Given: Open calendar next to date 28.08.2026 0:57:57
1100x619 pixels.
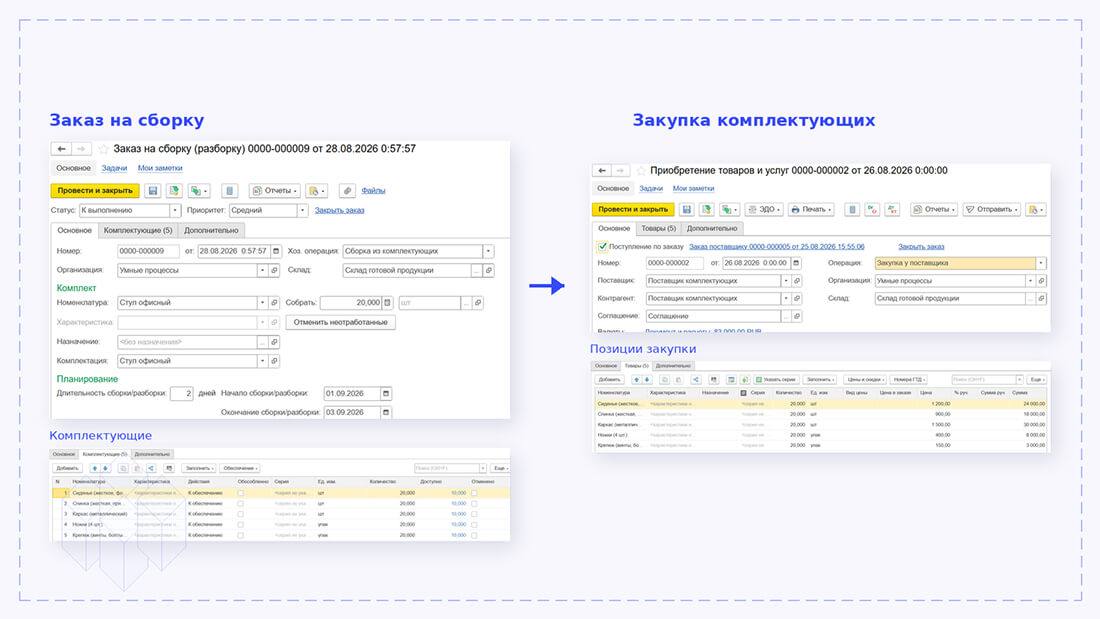Looking at the screenshot, I should (x=276, y=251).
